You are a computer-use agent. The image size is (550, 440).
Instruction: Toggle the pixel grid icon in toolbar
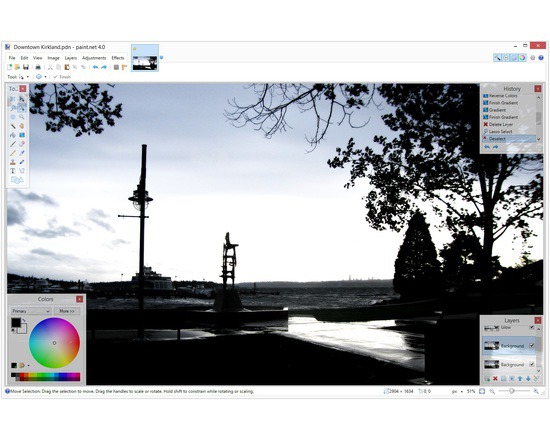click(116, 67)
